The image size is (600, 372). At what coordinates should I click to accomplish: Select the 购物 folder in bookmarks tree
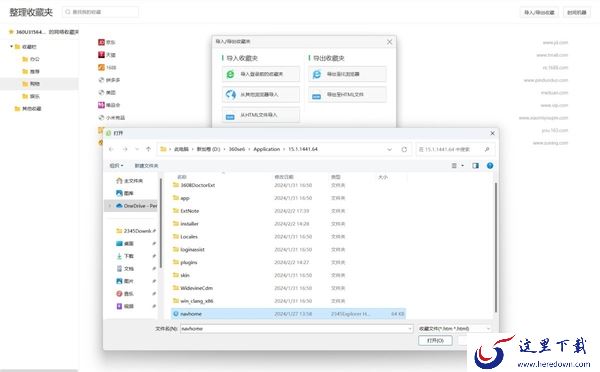[39, 84]
